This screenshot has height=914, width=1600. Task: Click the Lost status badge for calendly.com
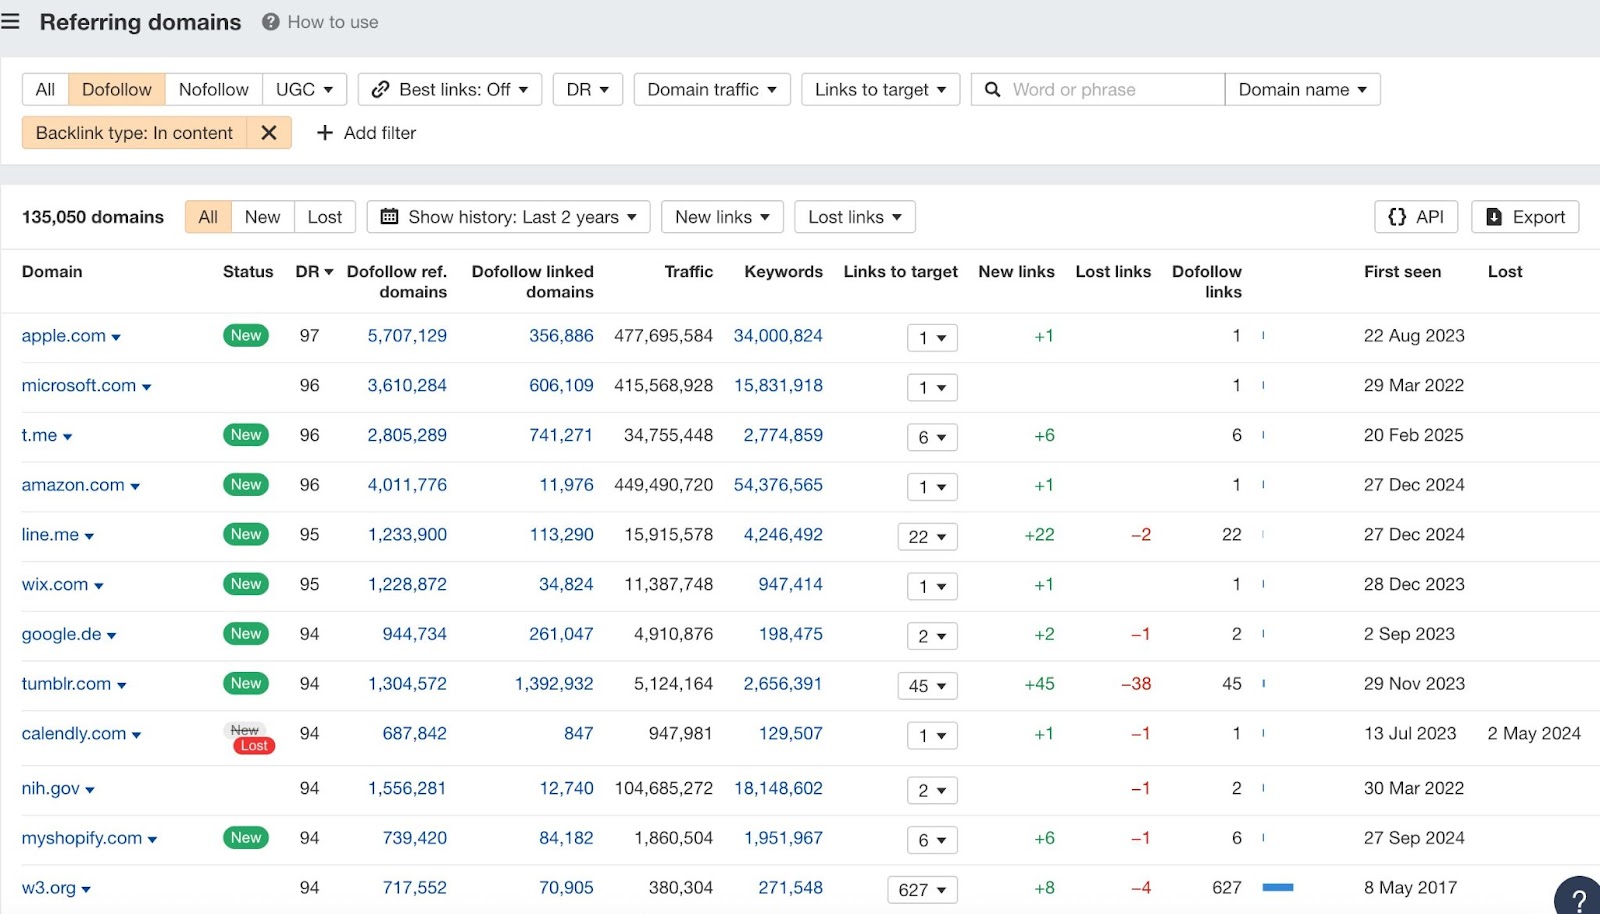(254, 746)
